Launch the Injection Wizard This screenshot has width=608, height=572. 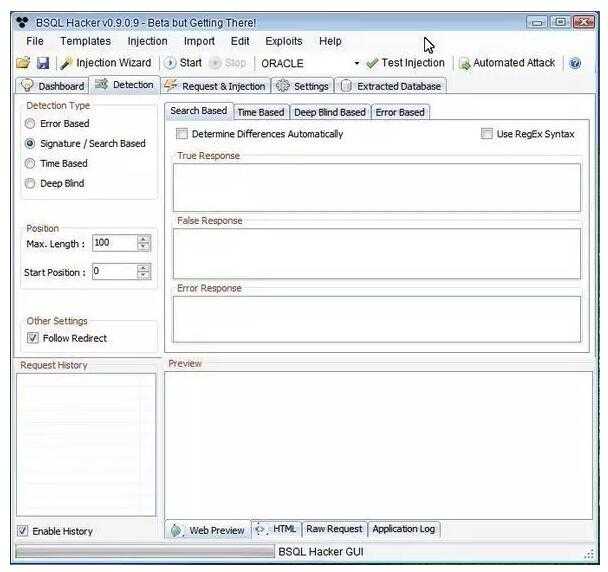click(106, 63)
